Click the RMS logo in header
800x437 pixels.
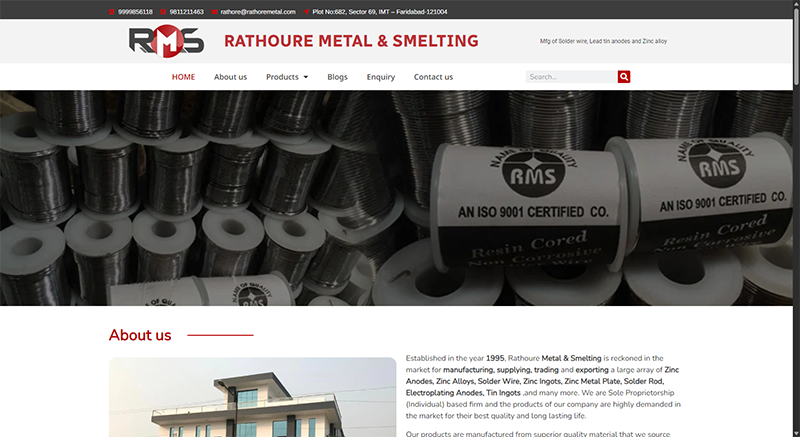166,41
